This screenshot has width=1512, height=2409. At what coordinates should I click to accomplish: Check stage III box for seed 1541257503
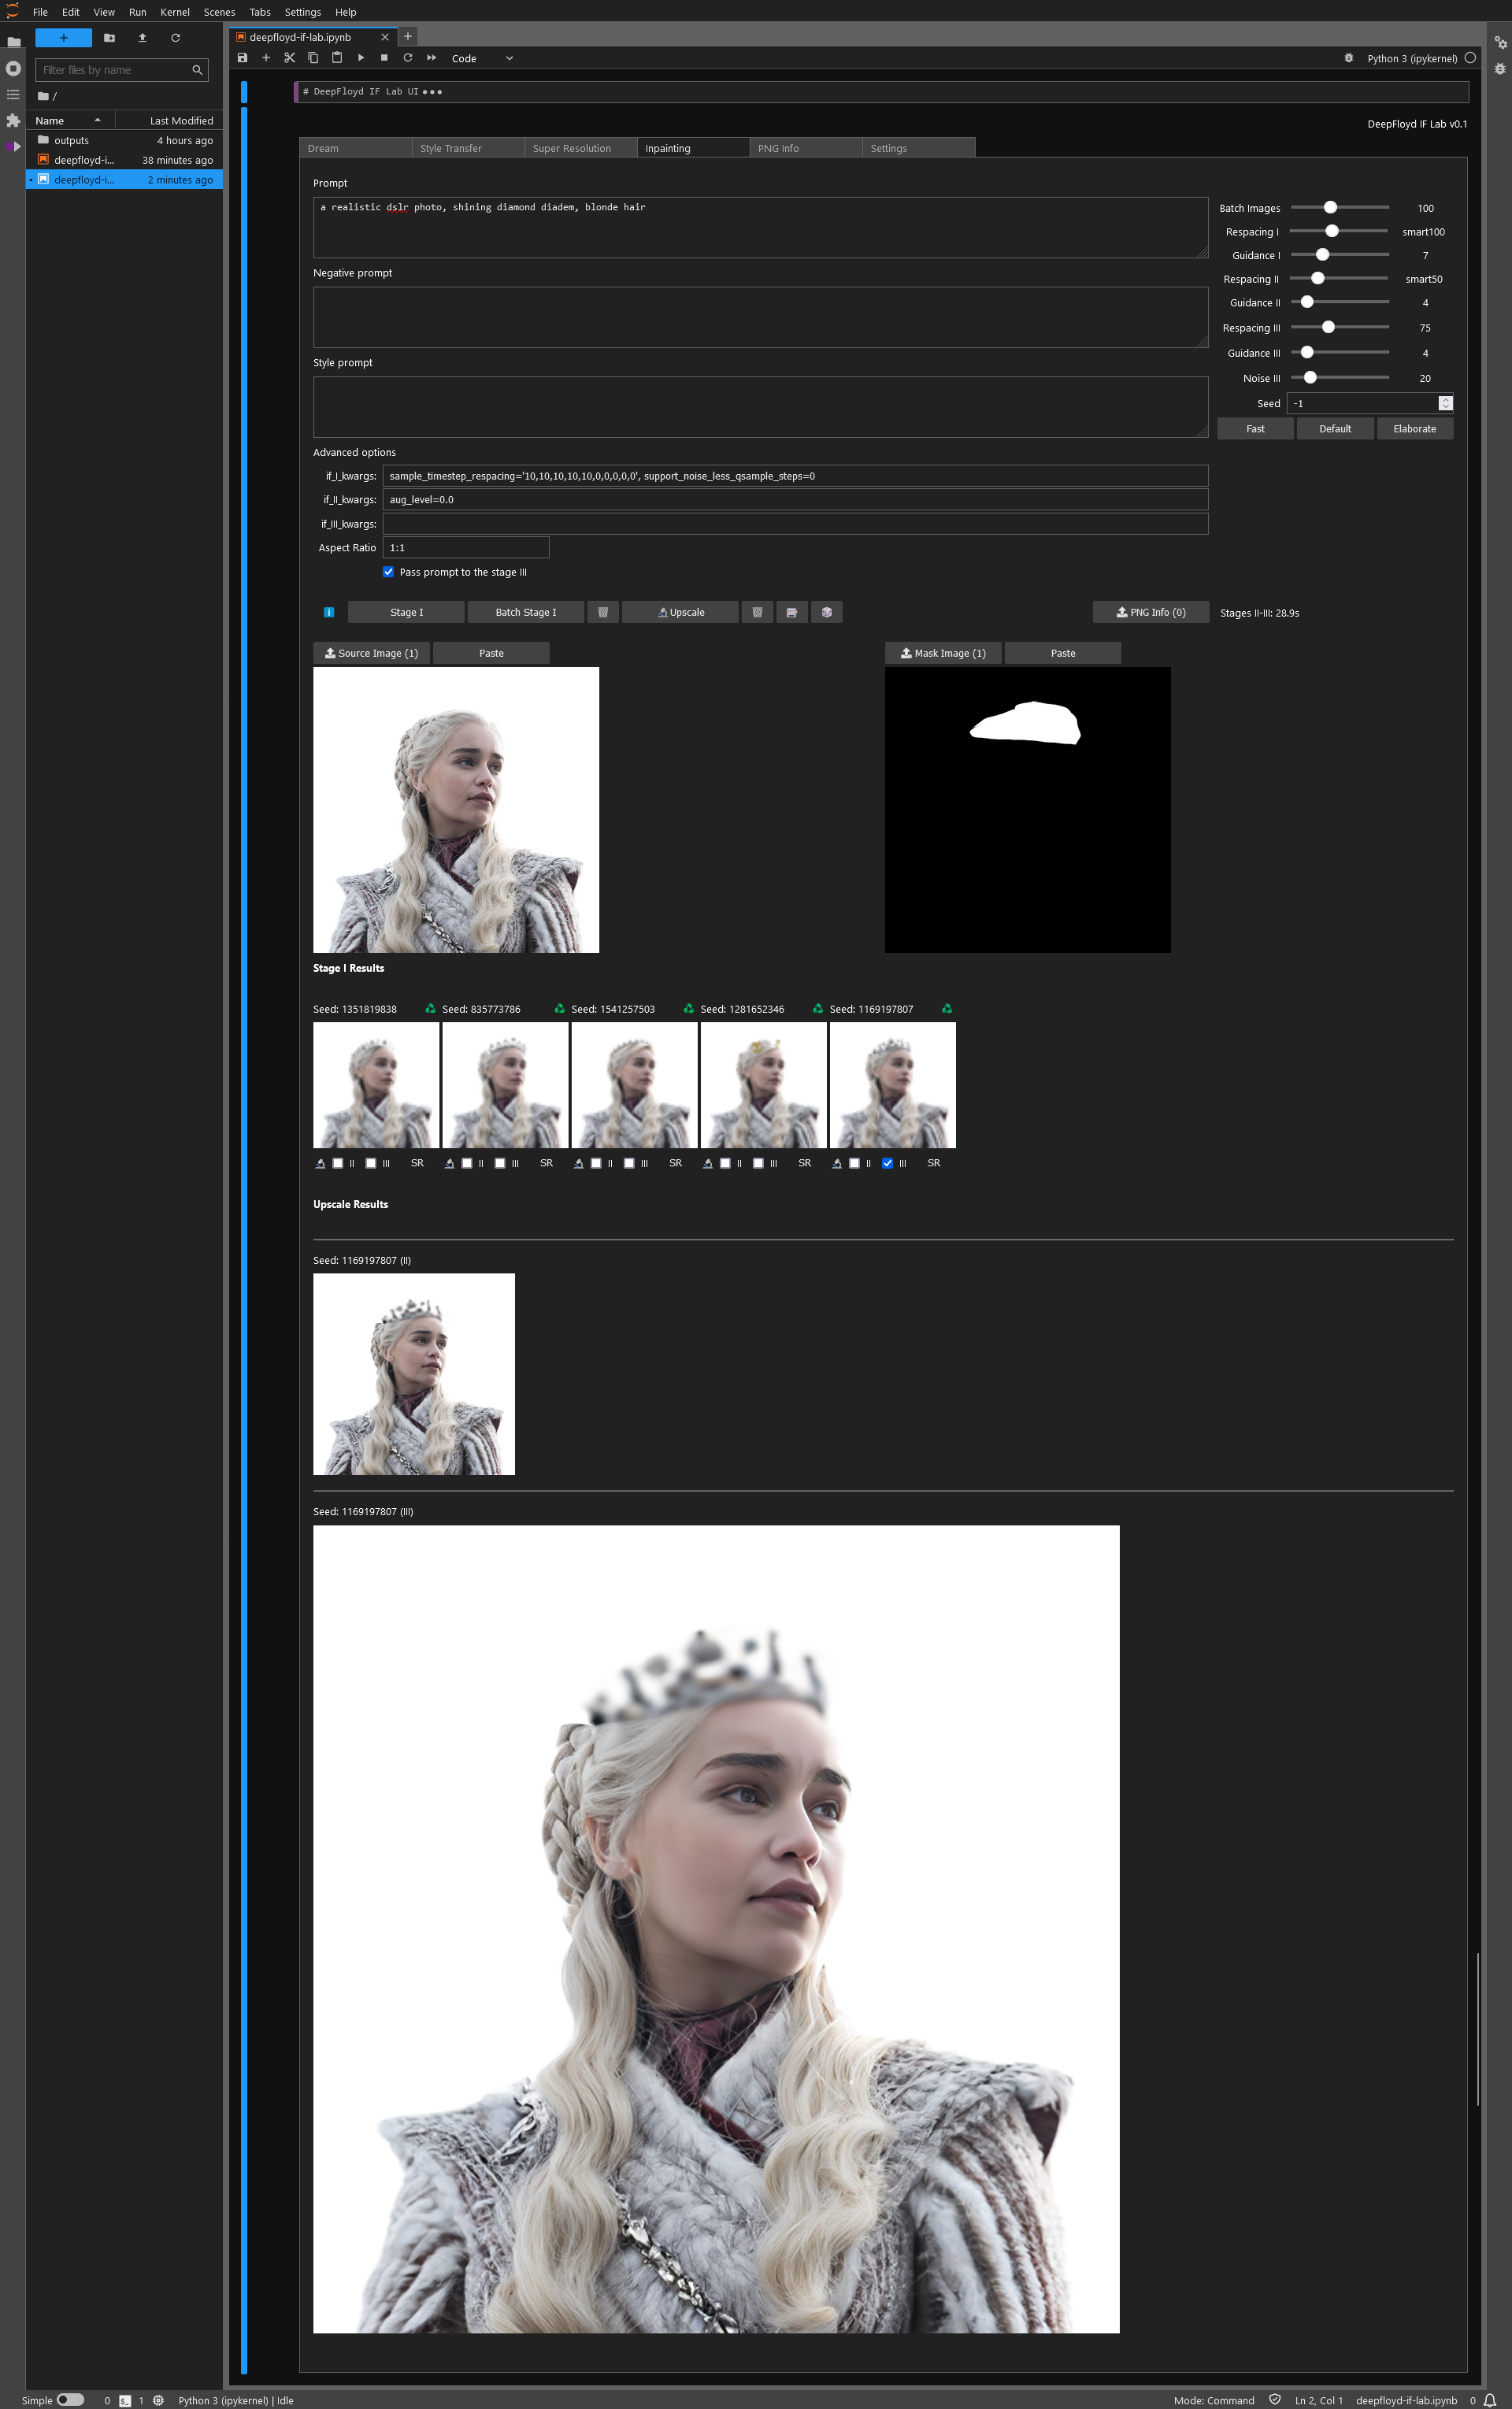(629, 1163)
